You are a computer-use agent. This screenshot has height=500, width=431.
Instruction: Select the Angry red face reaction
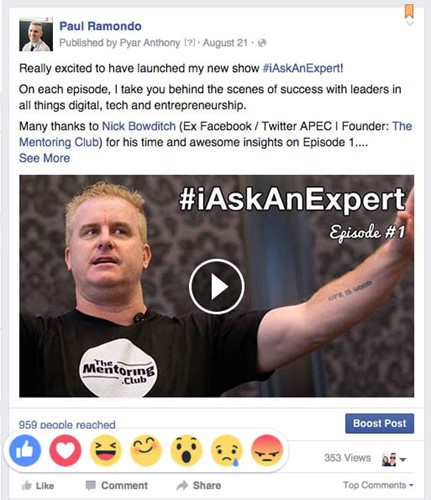pyautogui.click(x=267, y=451)
